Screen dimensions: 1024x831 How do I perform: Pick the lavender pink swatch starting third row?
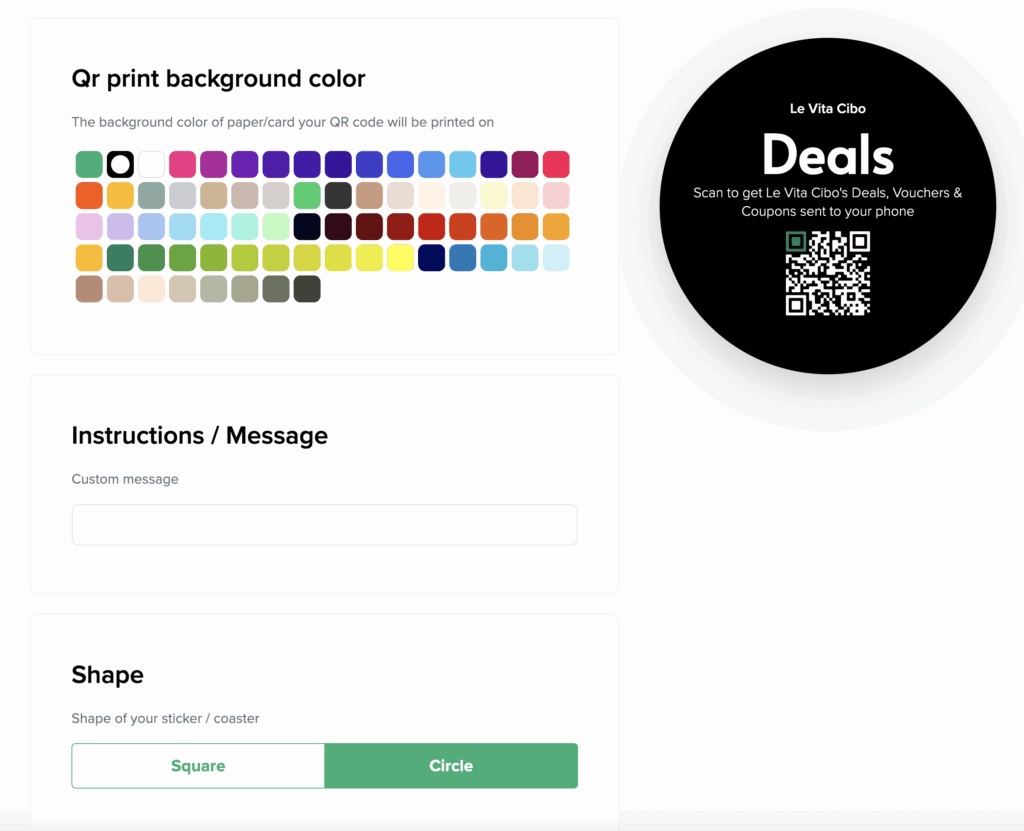89,227
